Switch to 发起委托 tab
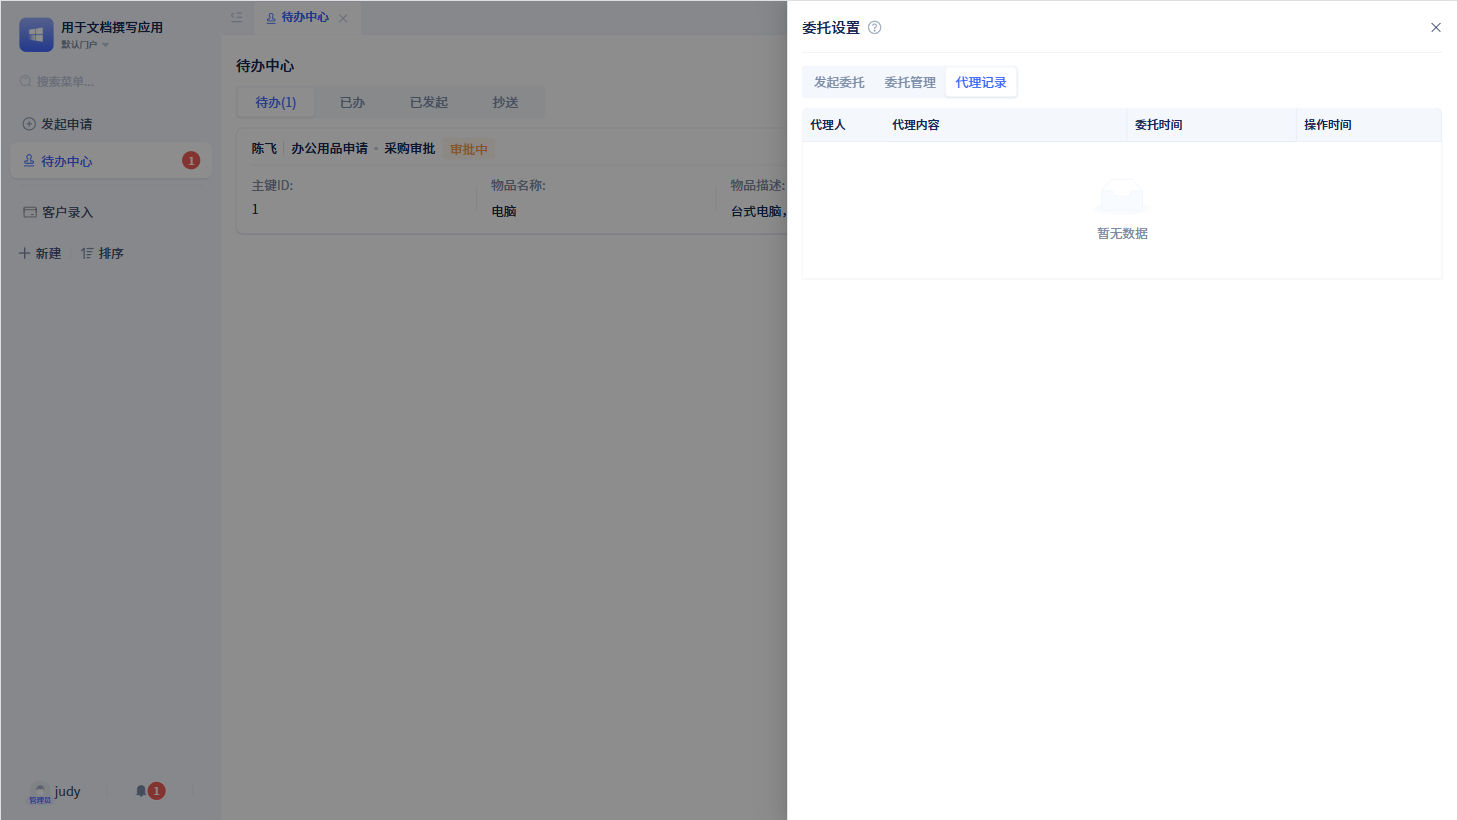The image size is (1457, 820). click(x=839, y=82)
